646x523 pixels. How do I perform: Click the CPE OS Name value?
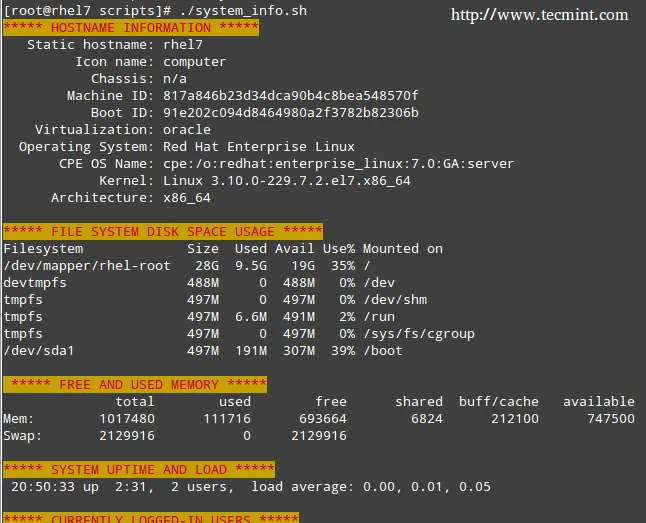(x=338, y=164)
